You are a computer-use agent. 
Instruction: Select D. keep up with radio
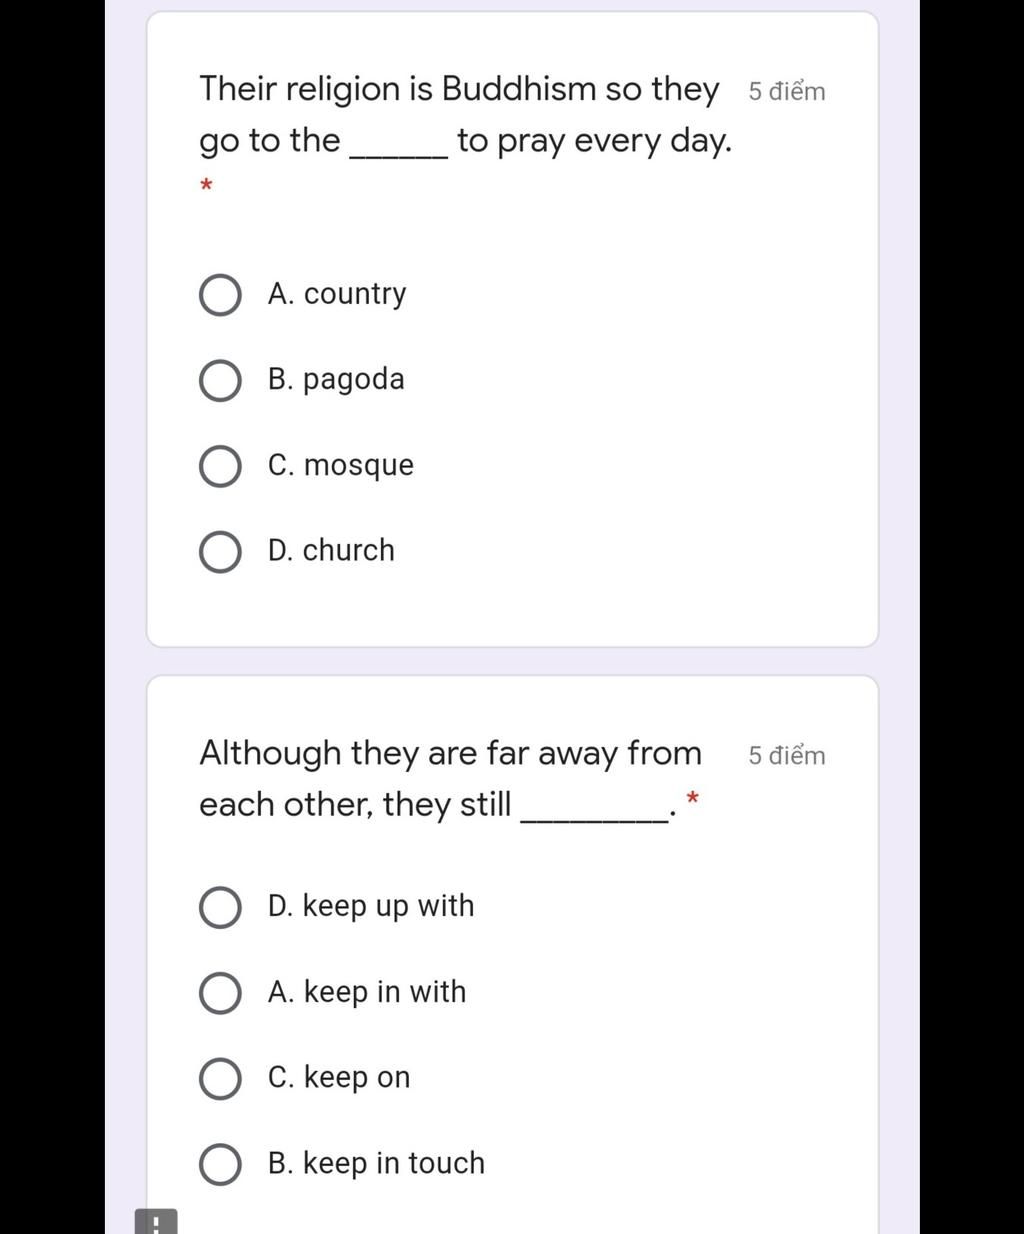pyautogui.click(x=220, y=908)
